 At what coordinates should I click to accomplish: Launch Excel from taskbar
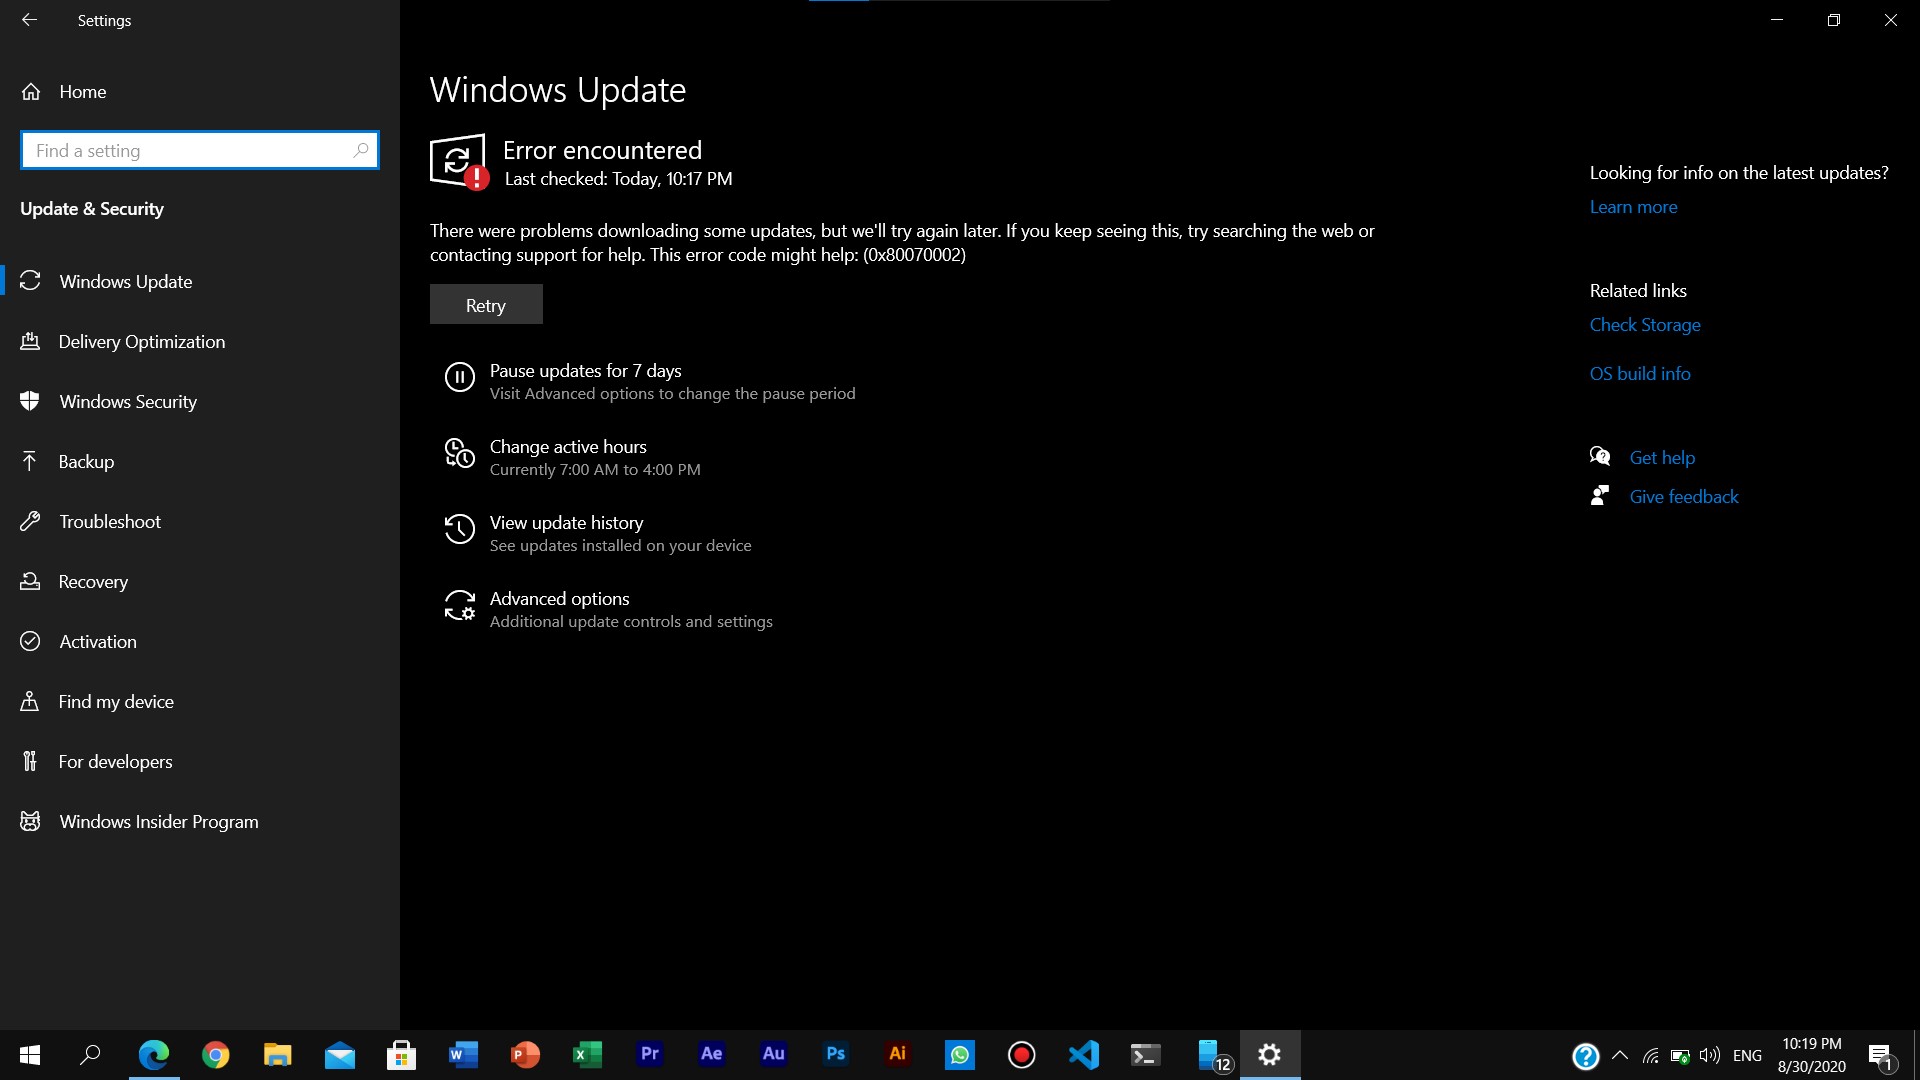point(588,1055)
